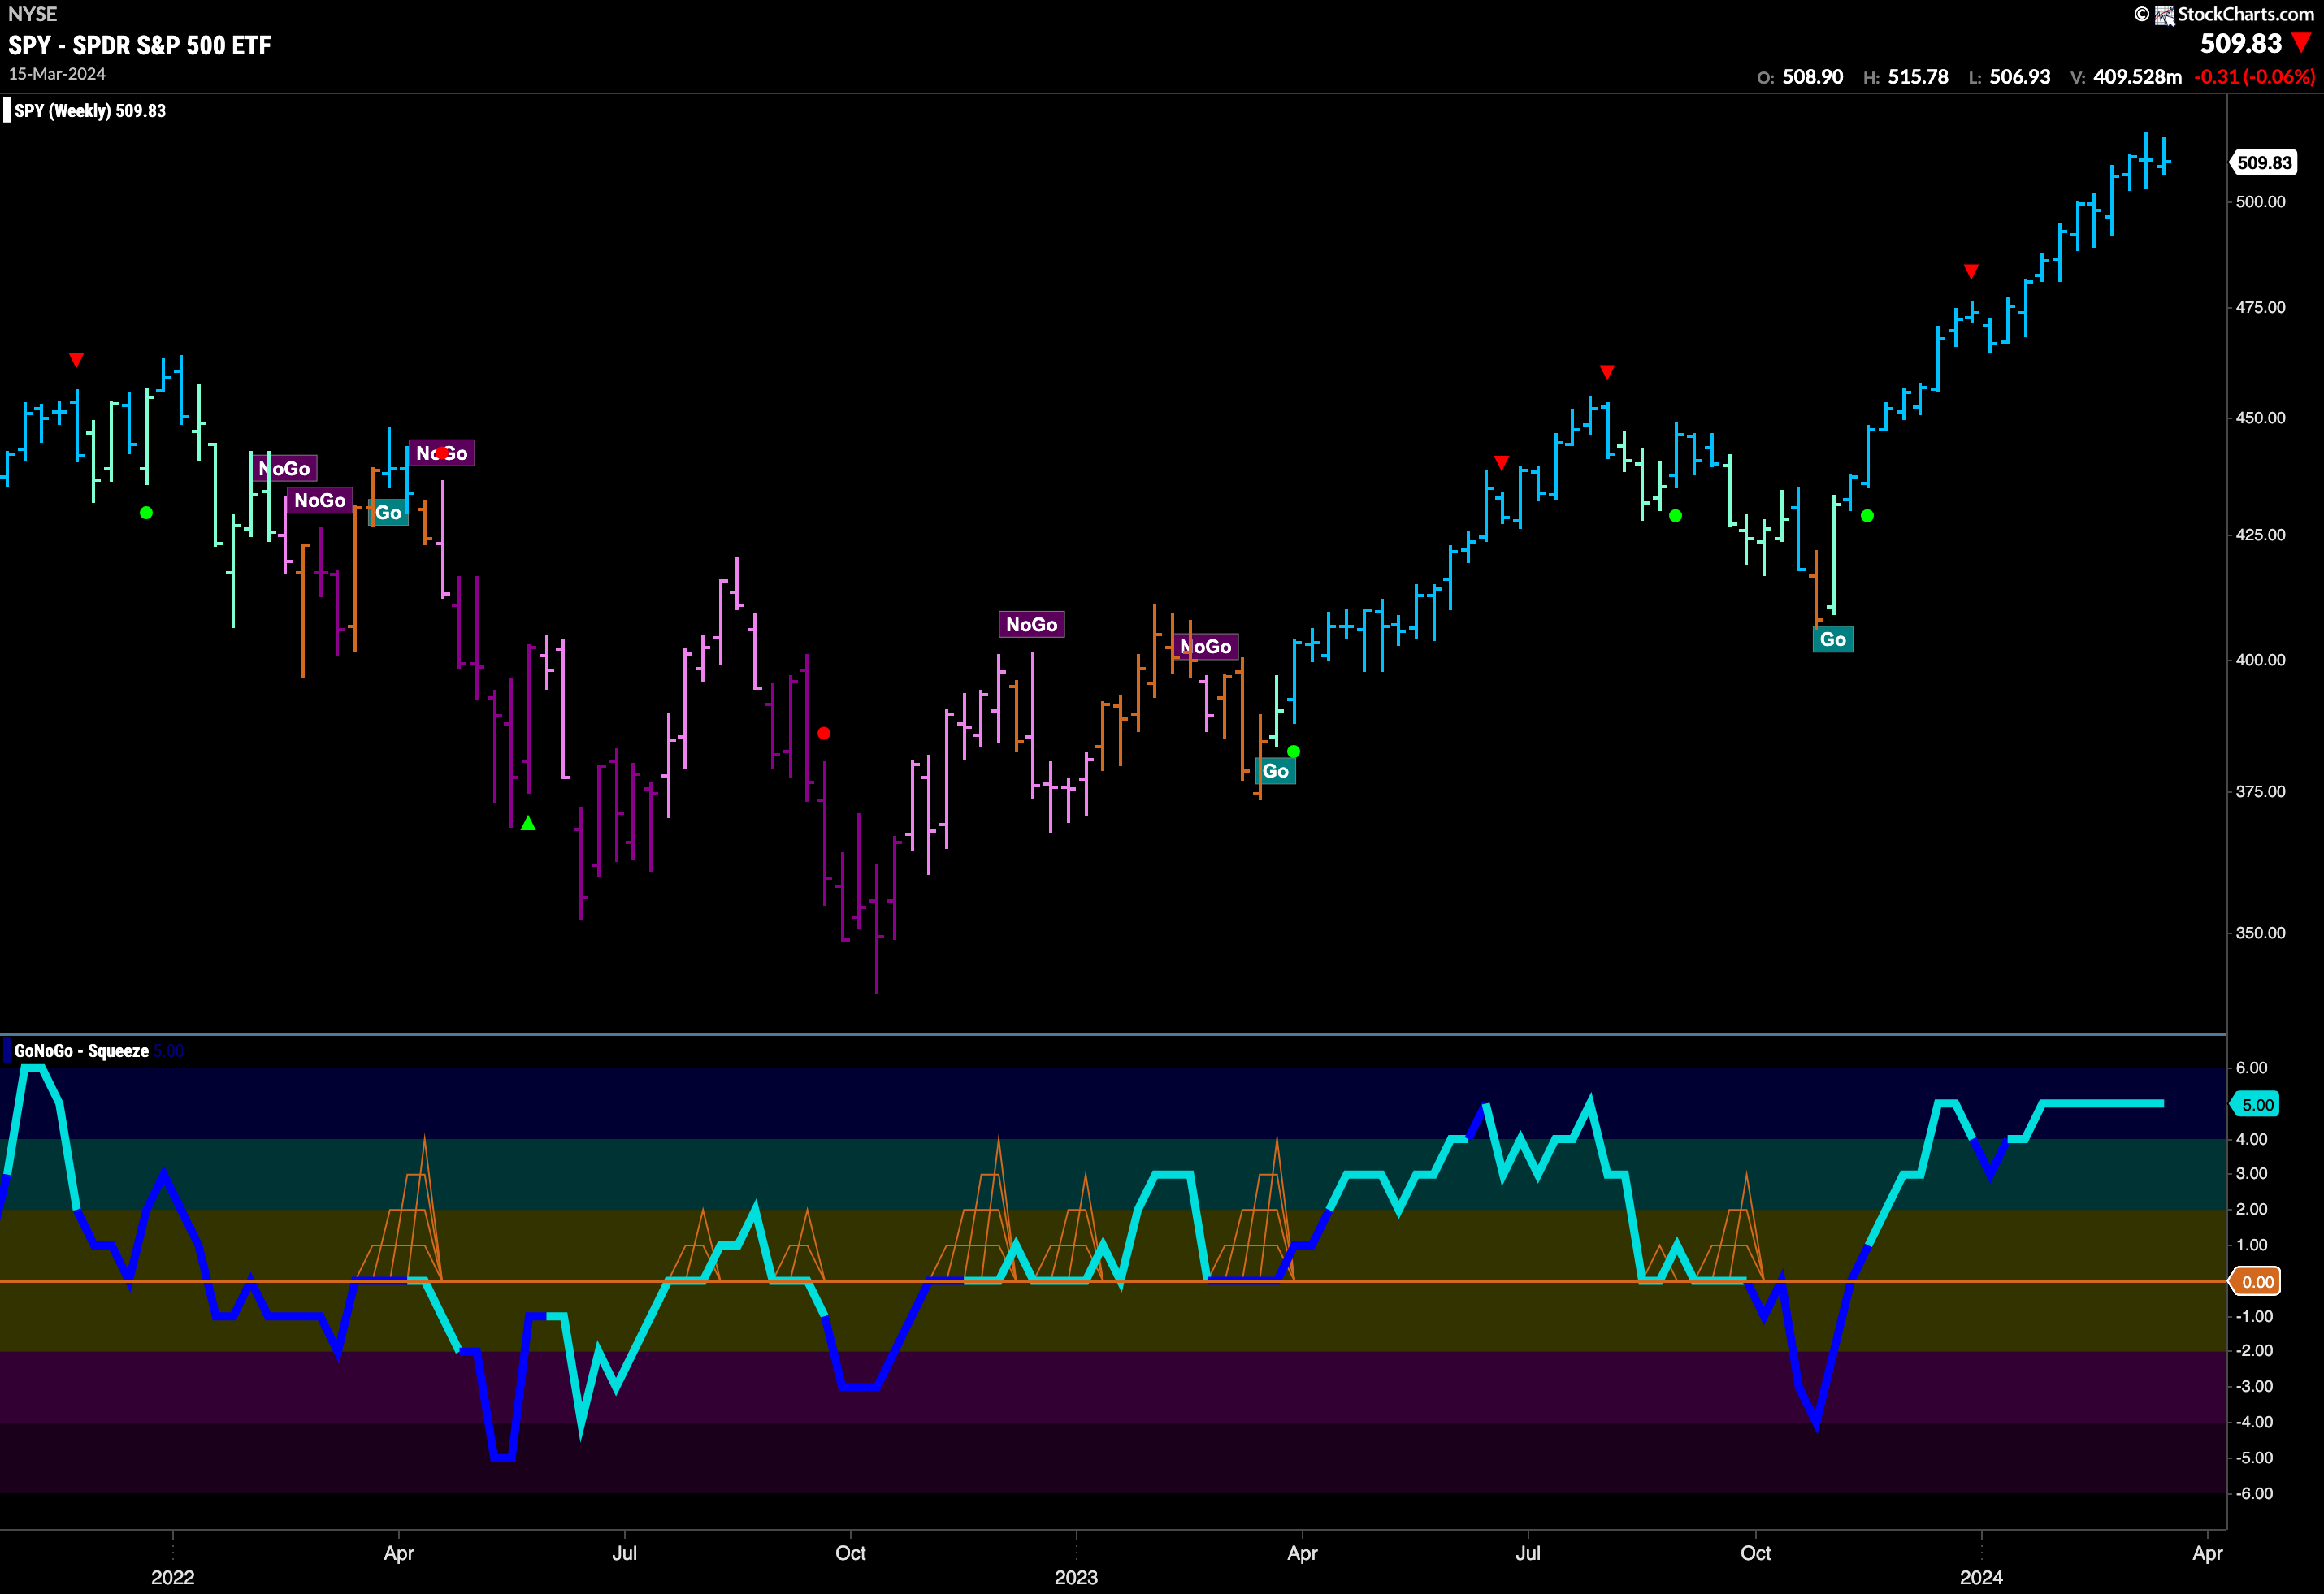
Task: Click the large 509.83 price in header
Action: pyautogui.click(x=2241, y=43)
